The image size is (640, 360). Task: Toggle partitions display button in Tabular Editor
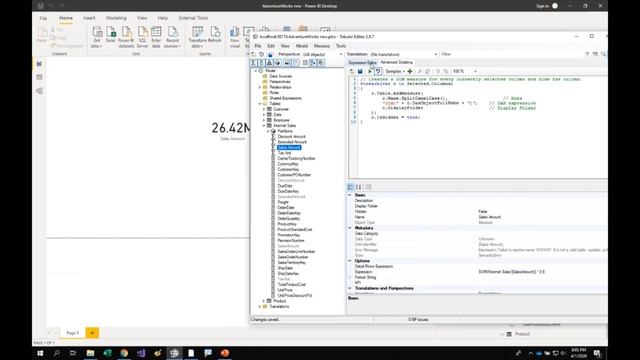(x=278, y=63)
